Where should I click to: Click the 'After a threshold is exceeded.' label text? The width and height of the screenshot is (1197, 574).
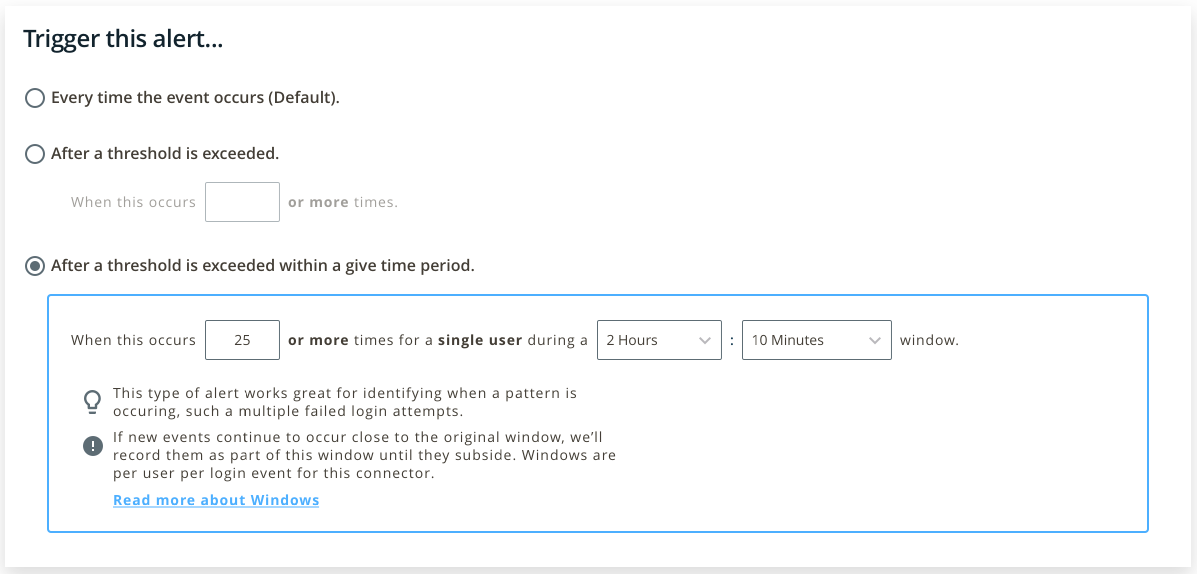click(x=165, y=154)
